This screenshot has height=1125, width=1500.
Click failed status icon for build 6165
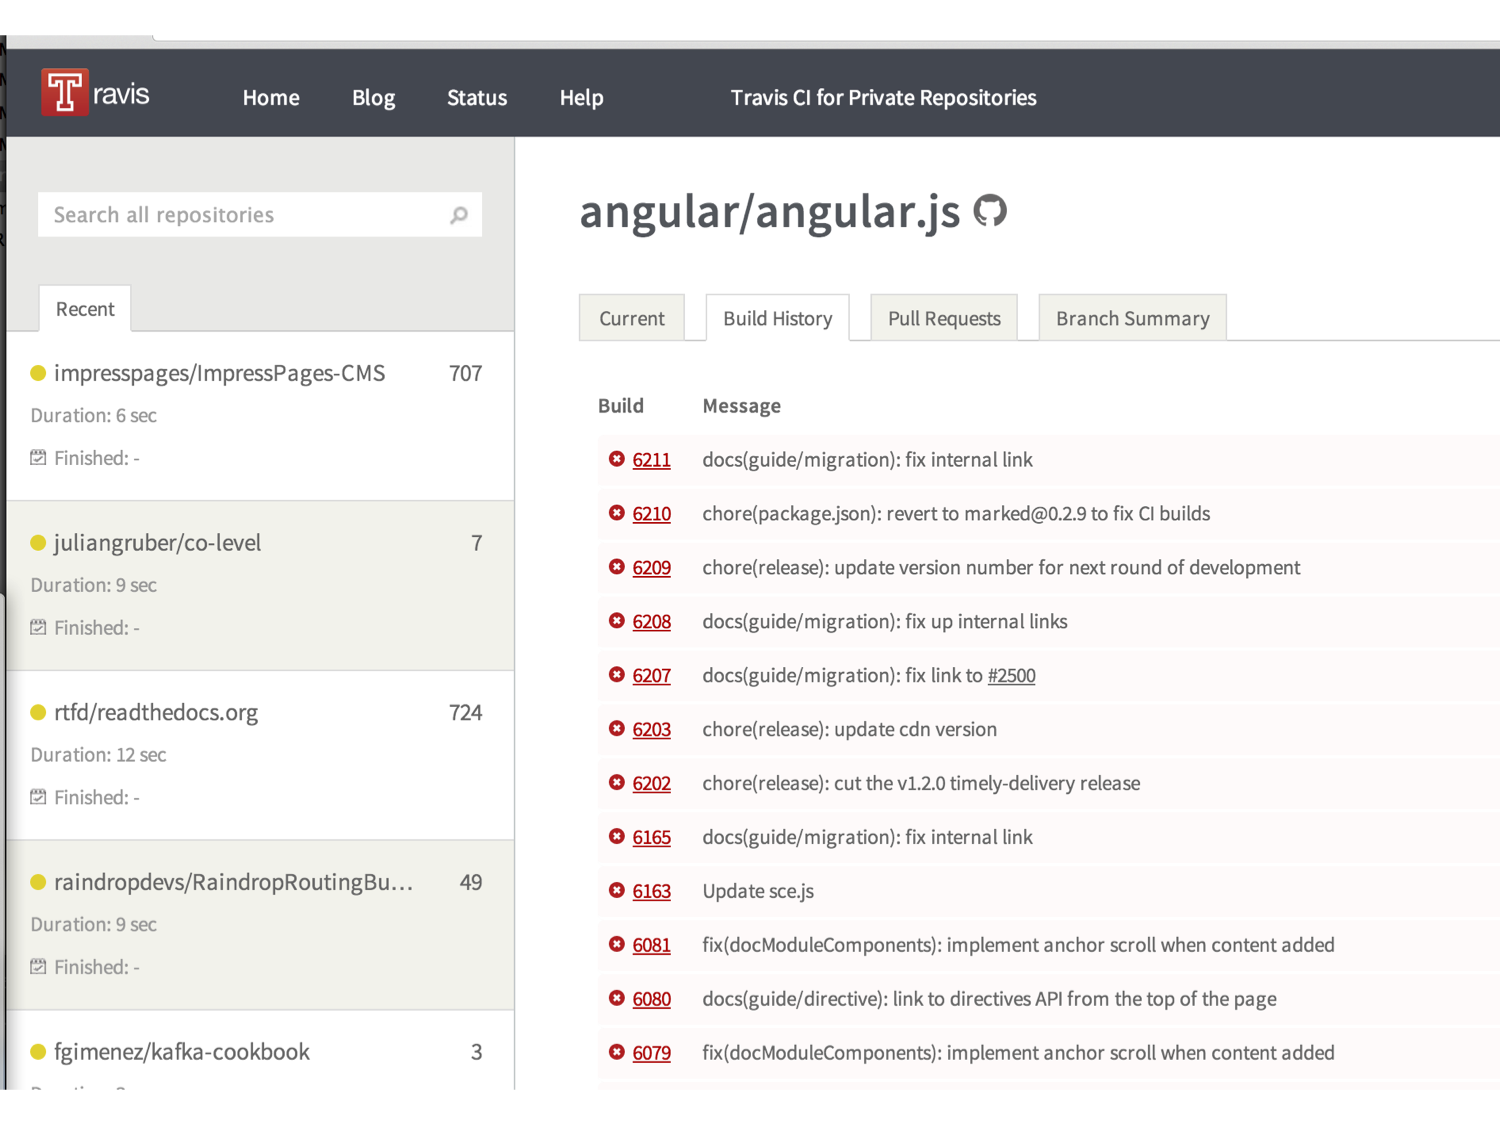pyautogui.click(x=617, y=837)
